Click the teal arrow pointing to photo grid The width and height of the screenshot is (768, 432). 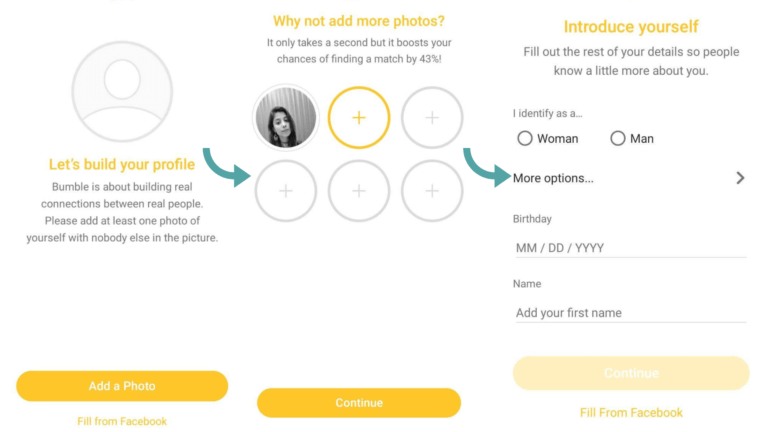coord(226,167)
